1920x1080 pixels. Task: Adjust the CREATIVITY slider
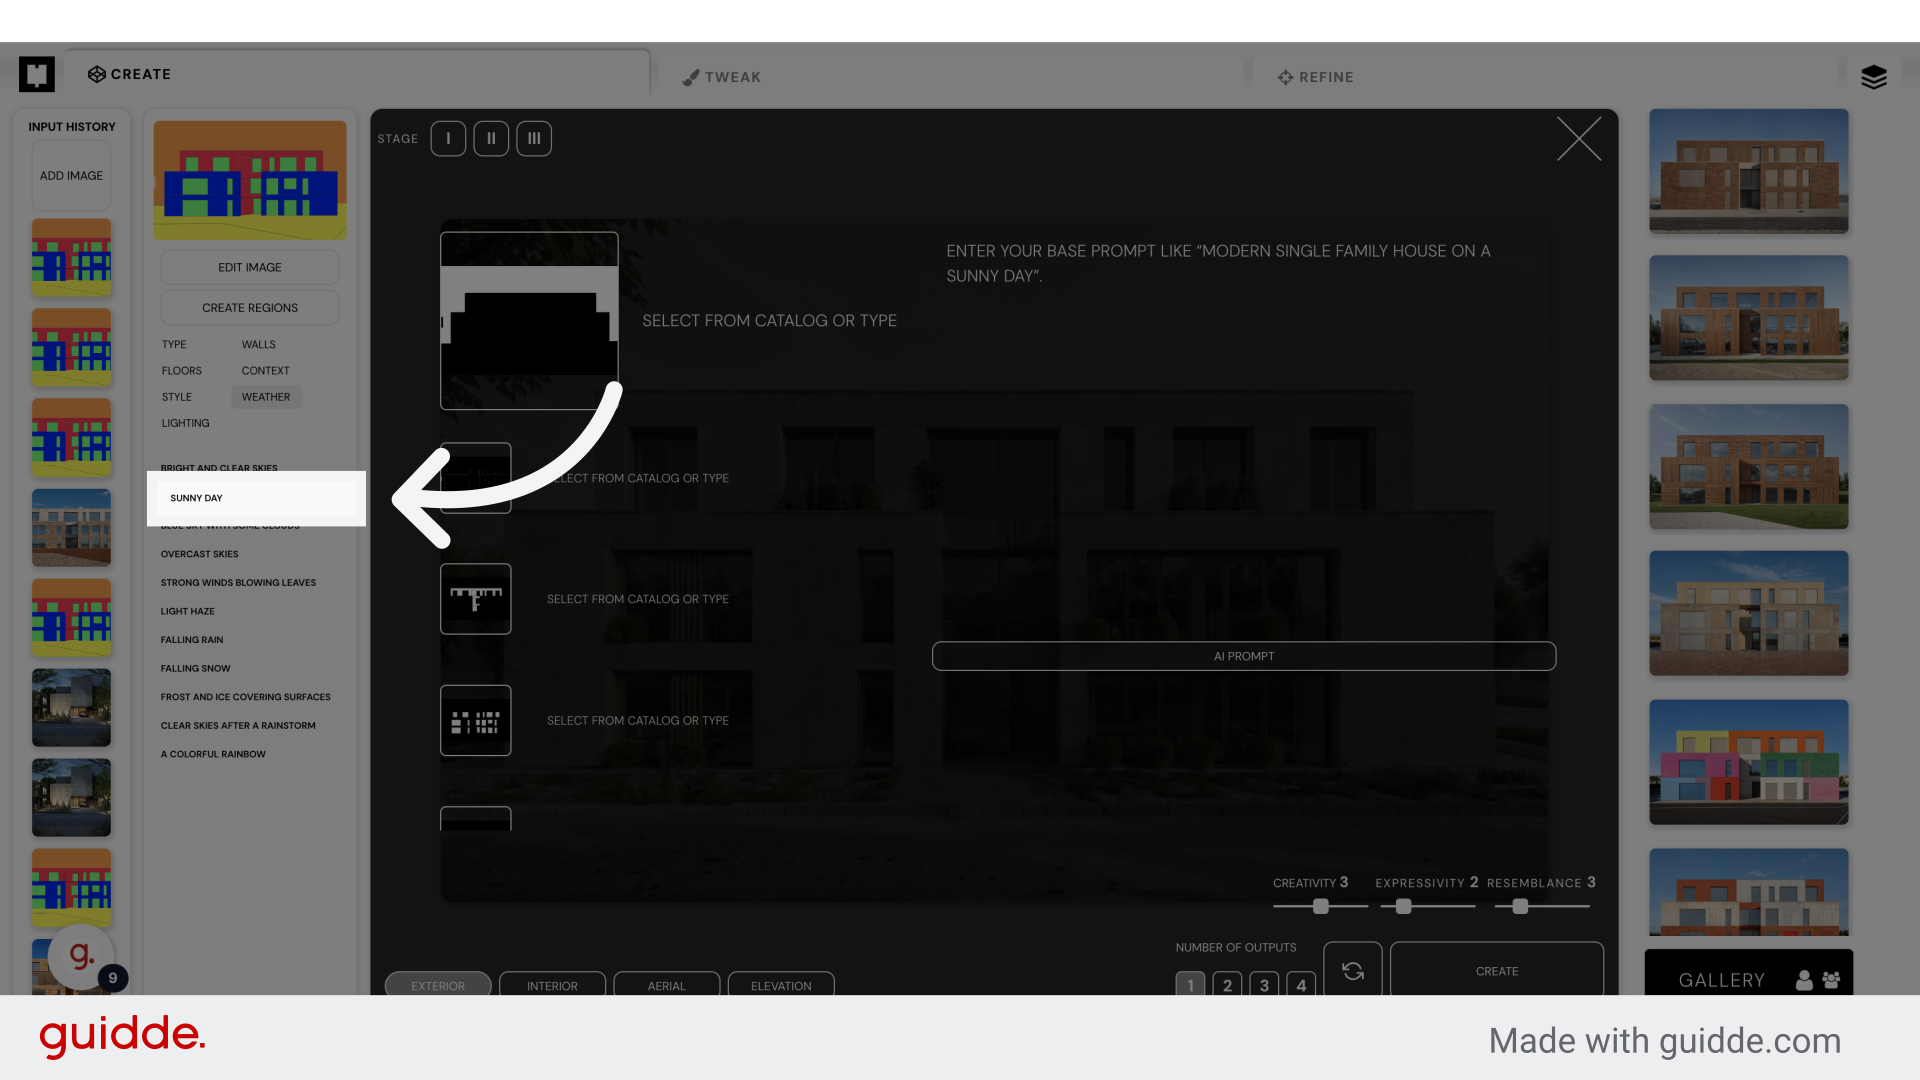[x=1321, y=907]
